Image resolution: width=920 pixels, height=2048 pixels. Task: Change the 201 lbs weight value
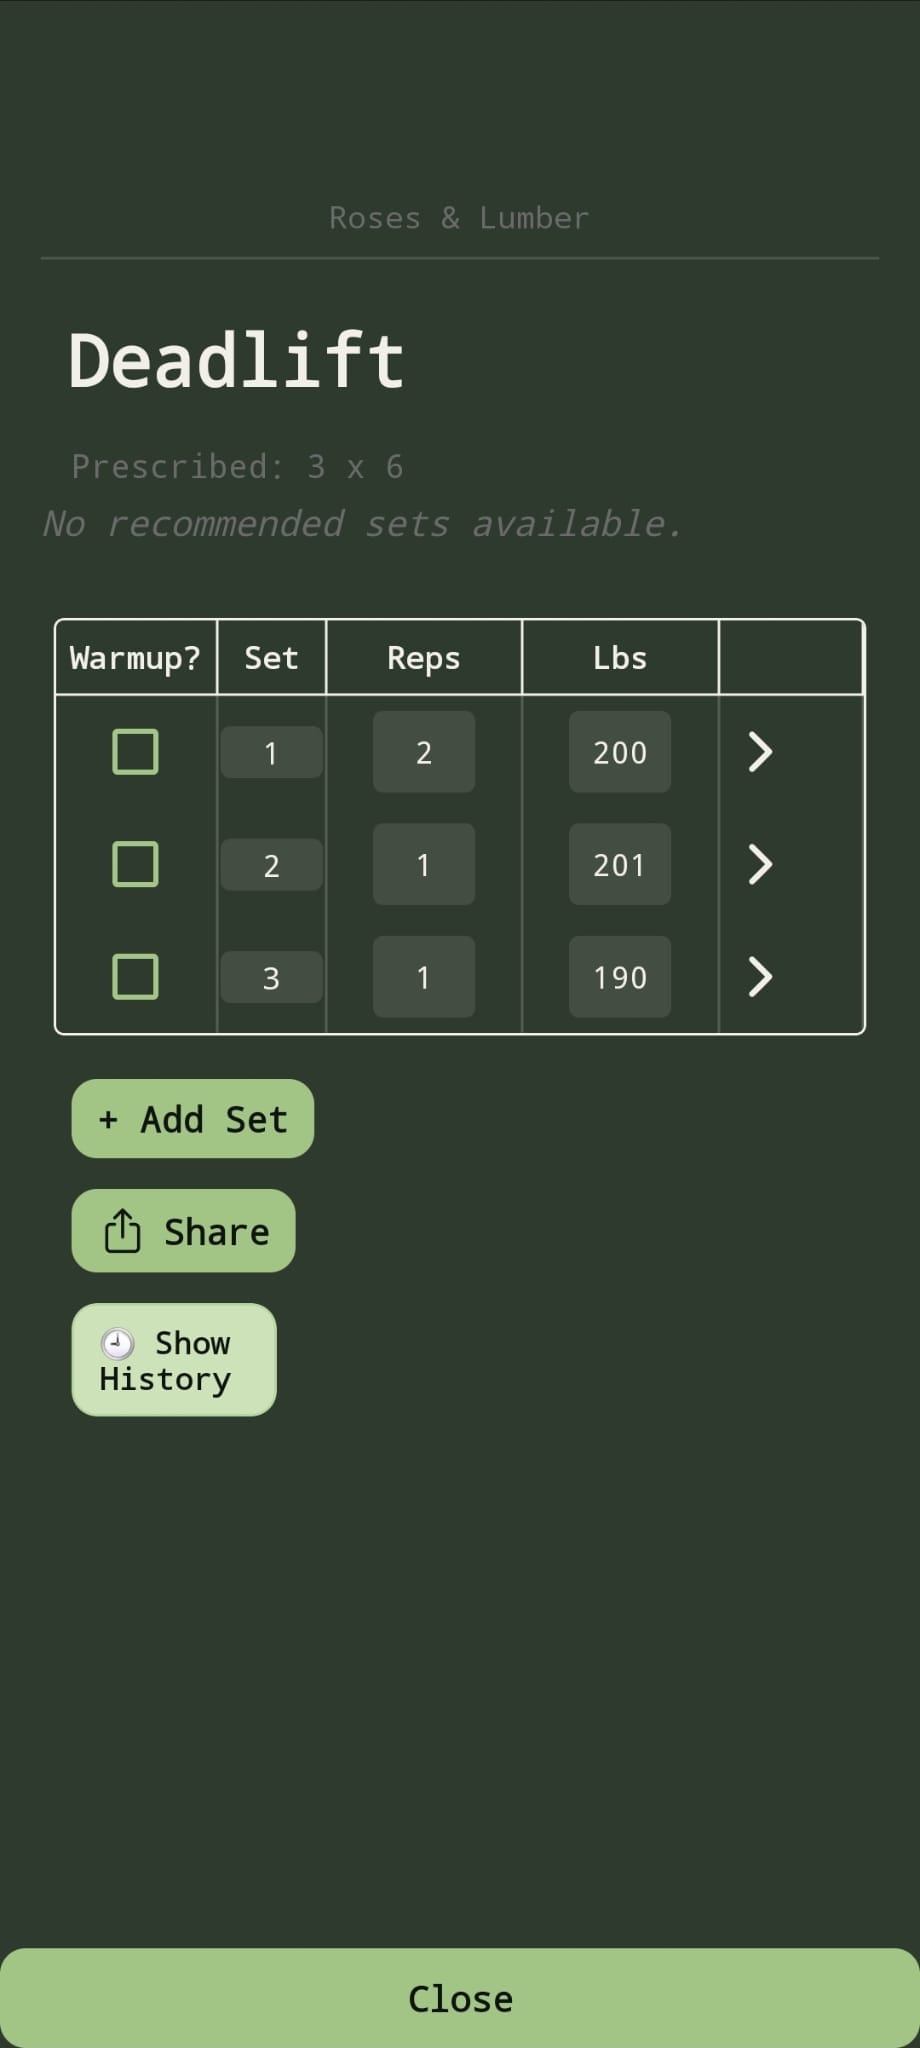coord(620,864)
